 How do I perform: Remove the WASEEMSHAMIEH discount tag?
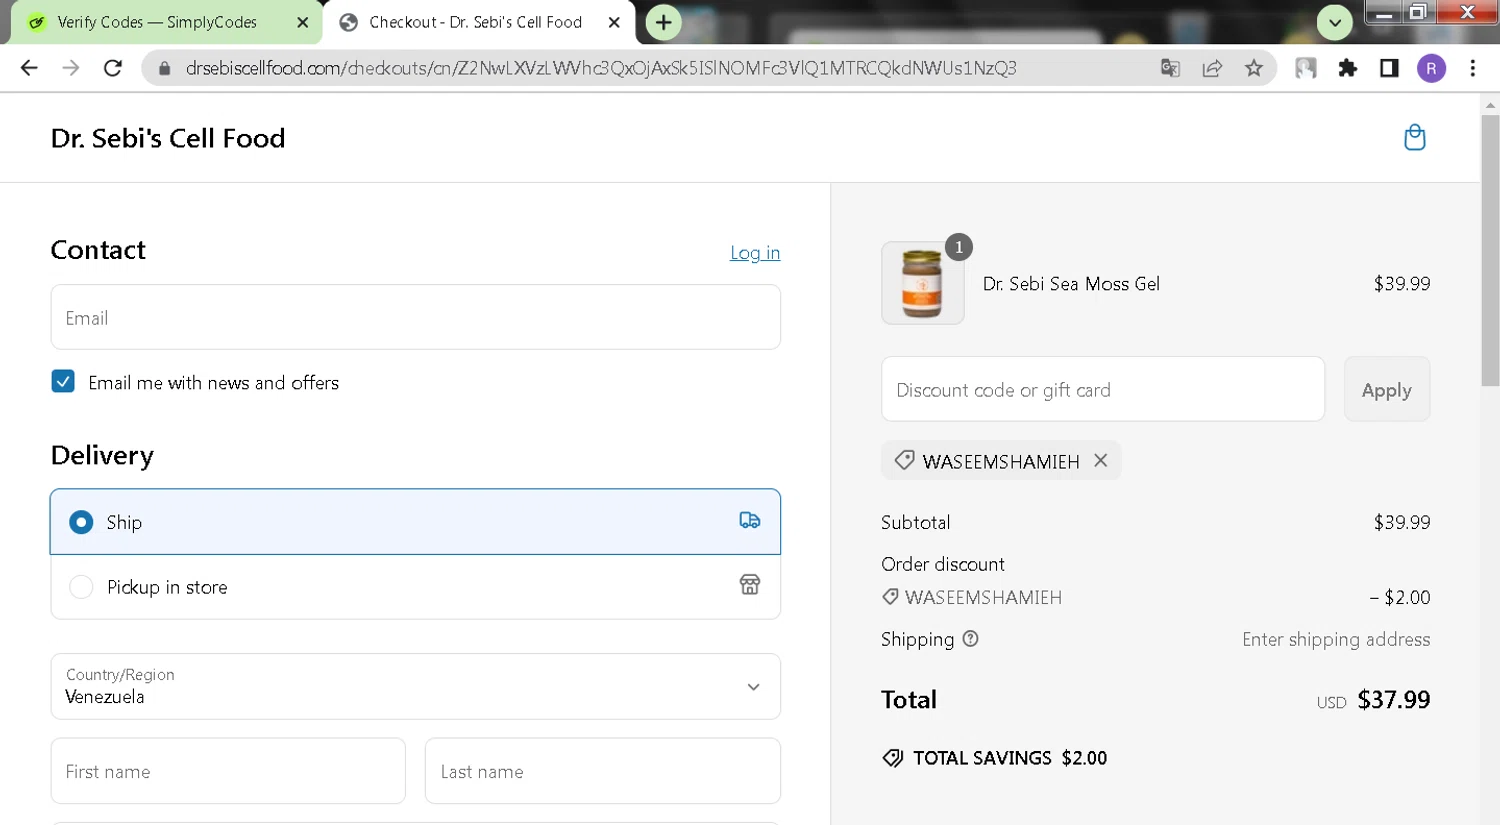click(1100, 460)
